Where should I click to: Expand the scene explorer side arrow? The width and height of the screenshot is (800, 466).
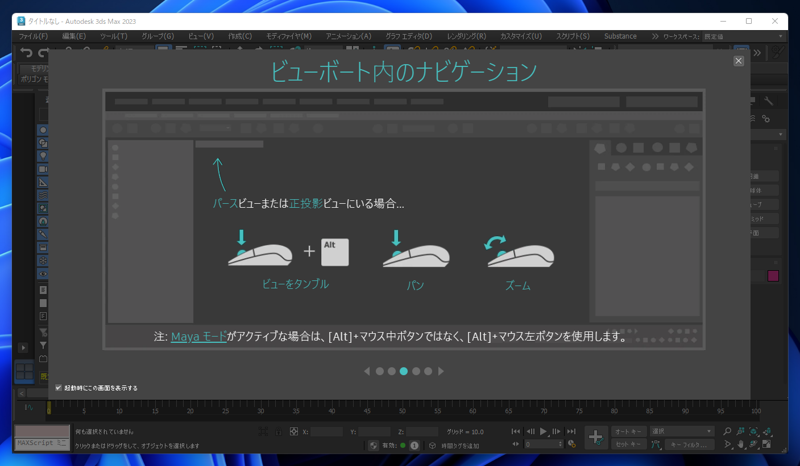click(x=23, y=348)
